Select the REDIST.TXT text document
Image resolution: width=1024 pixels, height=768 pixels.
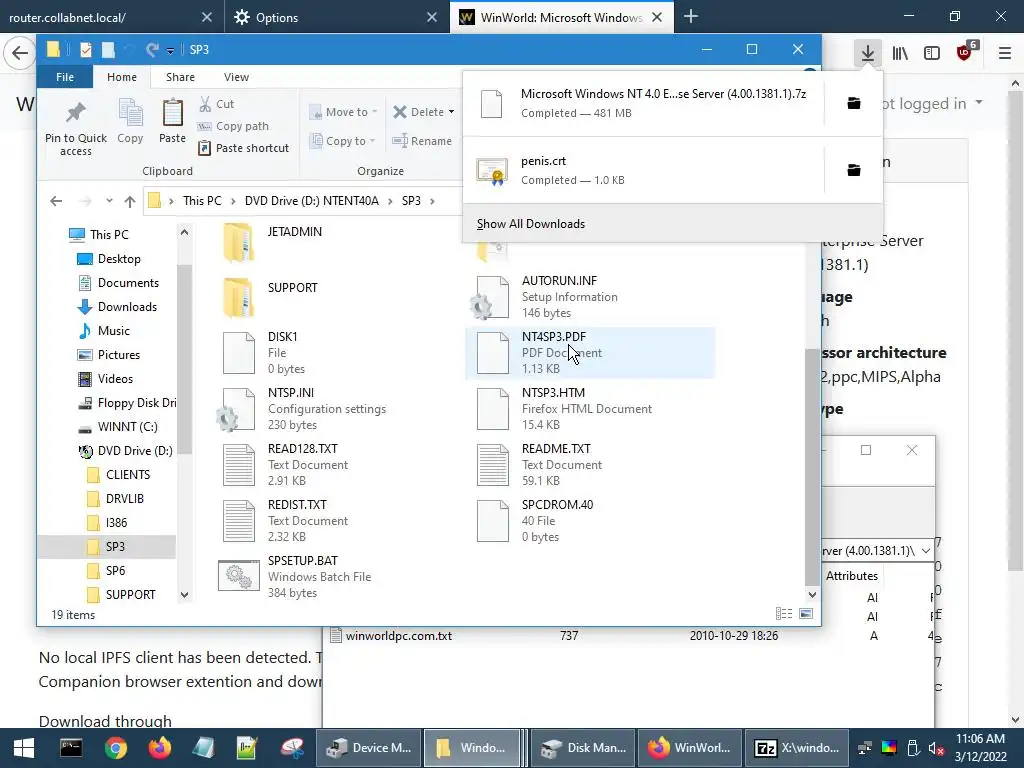286,521
